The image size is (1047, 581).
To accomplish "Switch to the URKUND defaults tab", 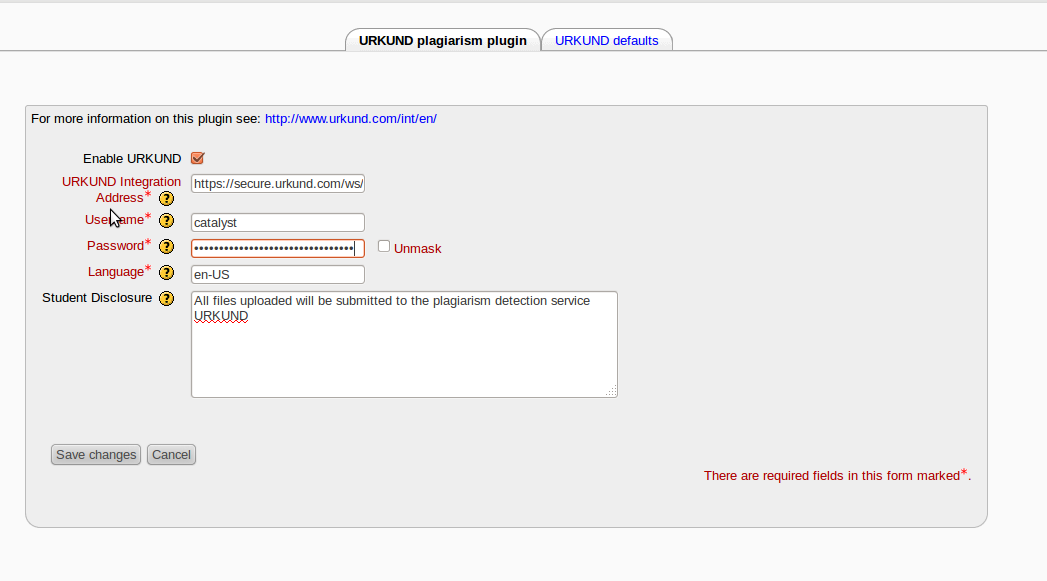I will point(606,41).
